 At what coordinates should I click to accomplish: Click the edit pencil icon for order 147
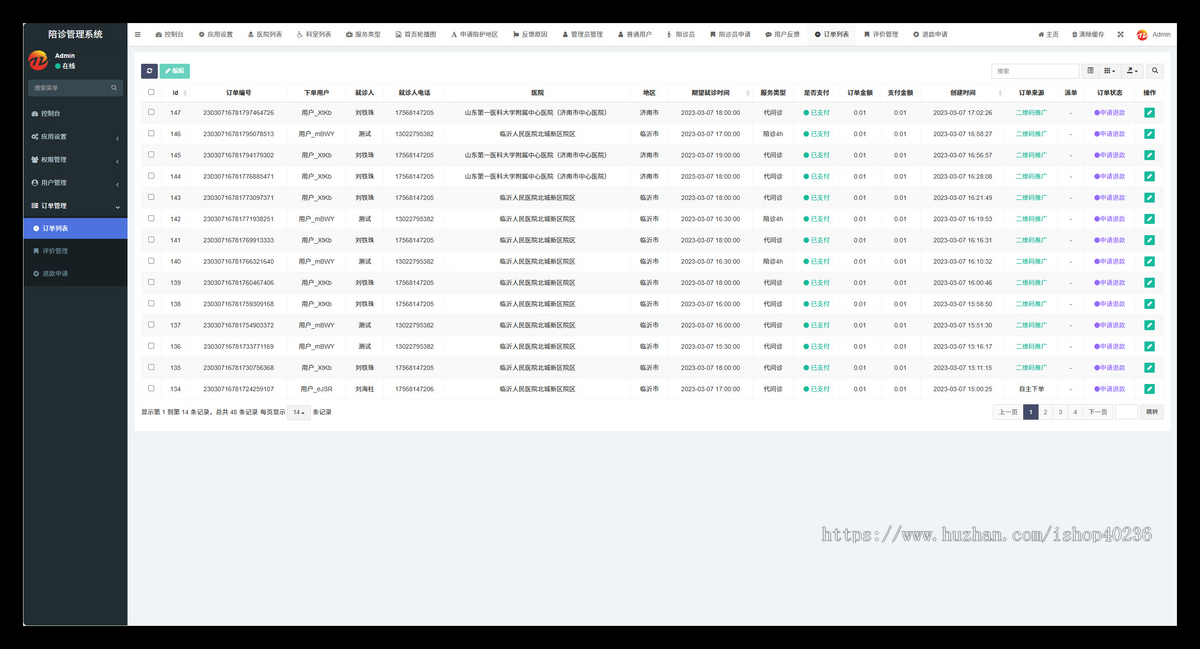[x=1149, y=113]
